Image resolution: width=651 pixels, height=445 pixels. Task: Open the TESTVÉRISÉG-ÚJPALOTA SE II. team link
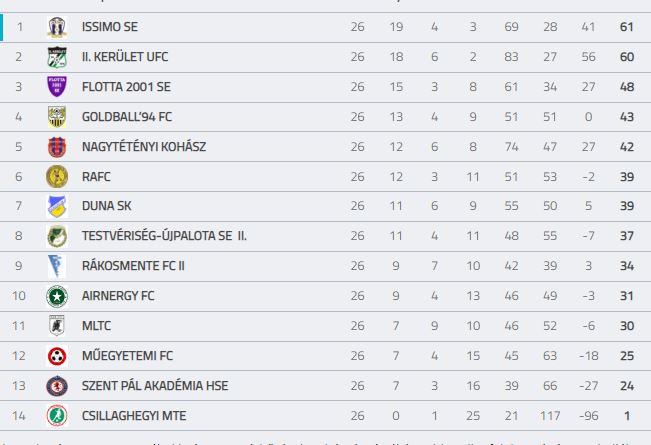(x=164, y=236)
